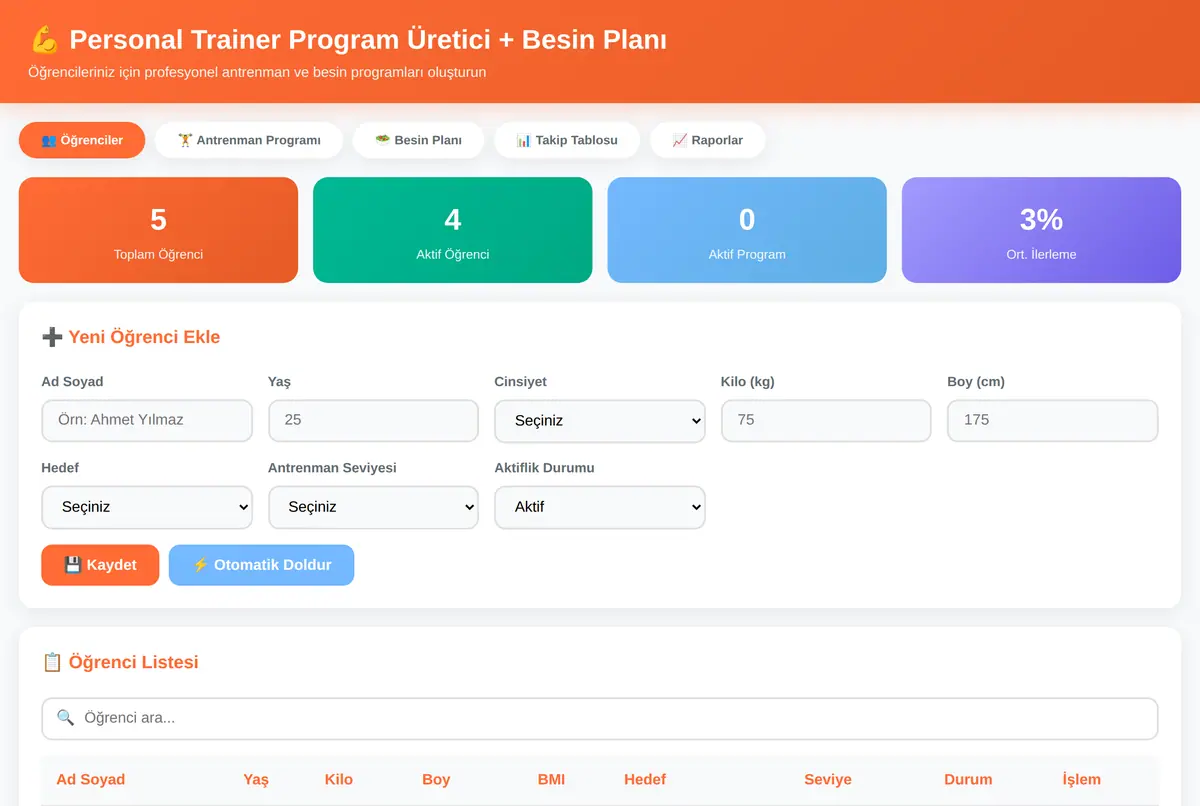Focus the Boy (cm) input field

(1053, 421)
